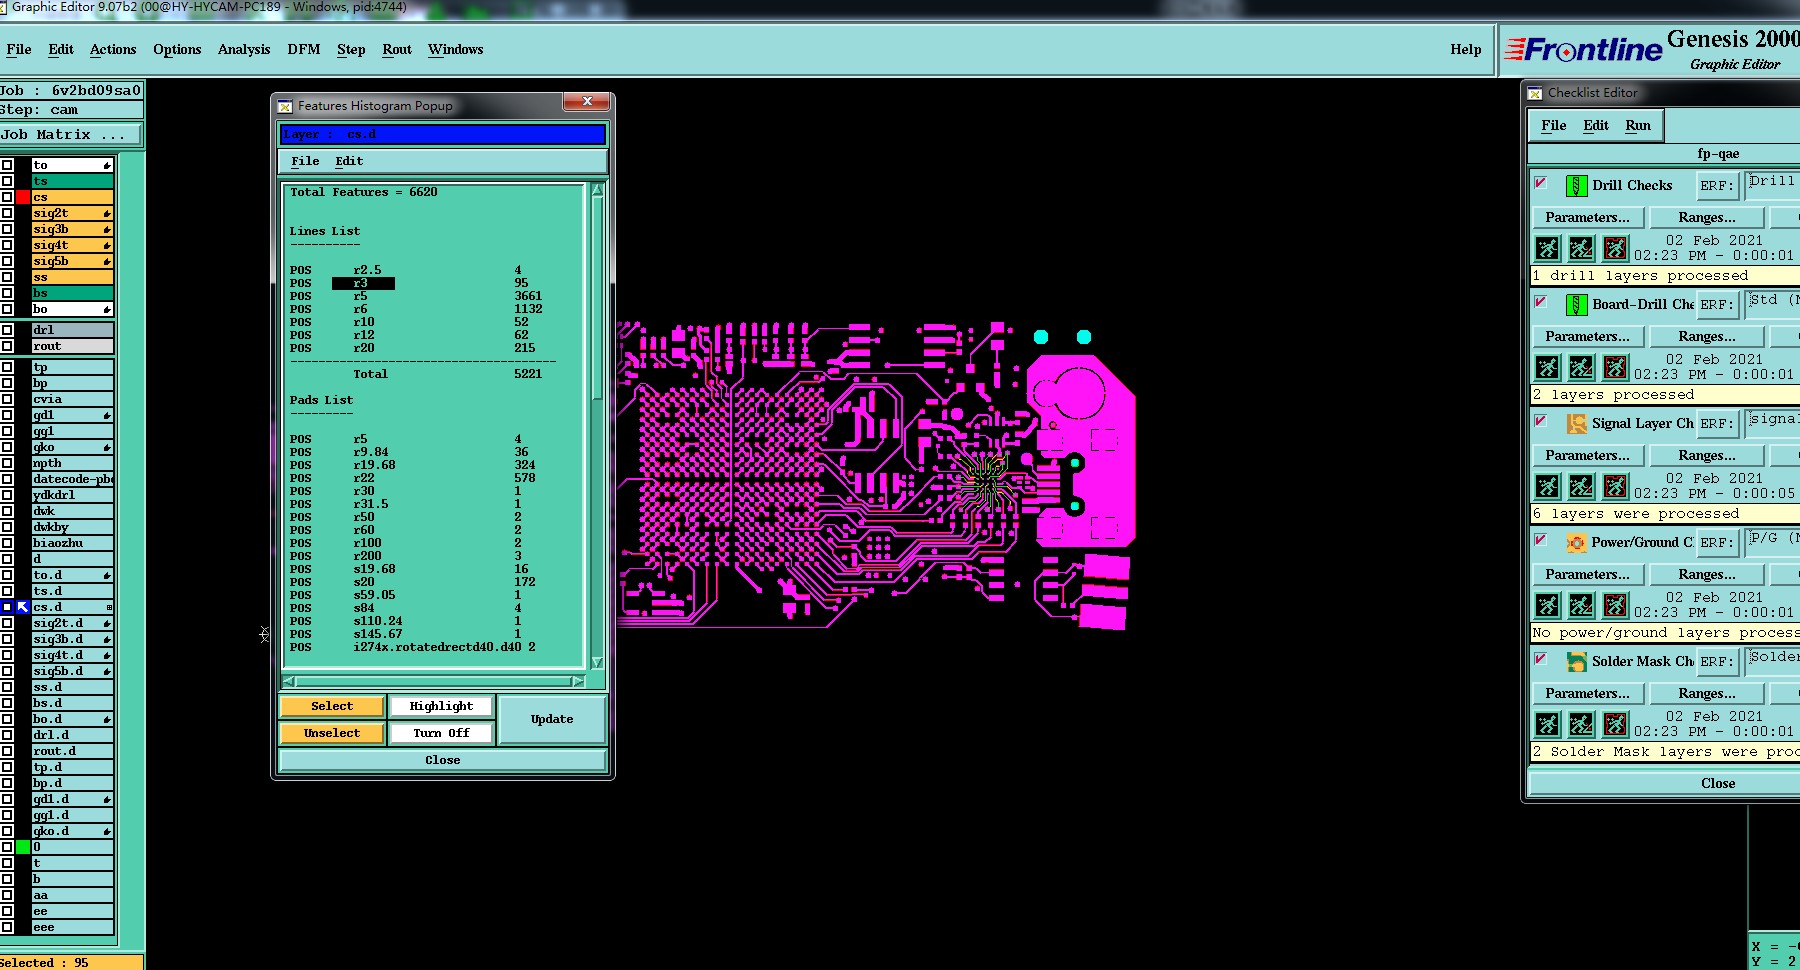Open the ERF list for Signal Layer Checks
The image size is (1800, 970).
point(1716,423)
